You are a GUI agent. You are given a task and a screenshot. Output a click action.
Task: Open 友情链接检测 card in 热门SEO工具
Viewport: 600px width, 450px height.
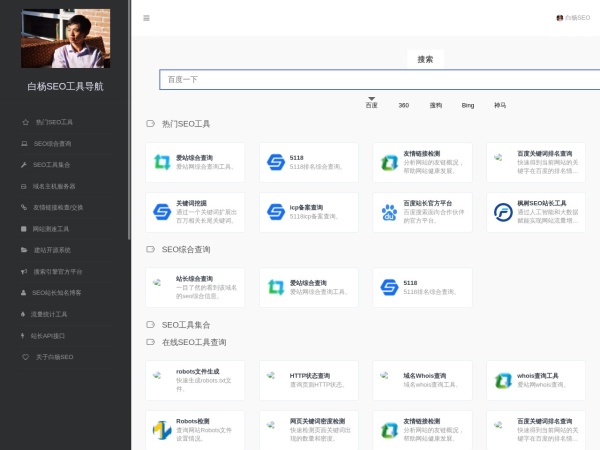click(x=422, y=162)
